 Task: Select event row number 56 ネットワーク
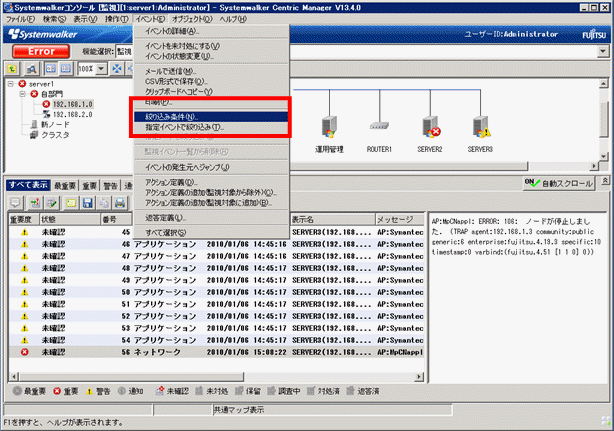pyautogui.click(x=216, y=352)
